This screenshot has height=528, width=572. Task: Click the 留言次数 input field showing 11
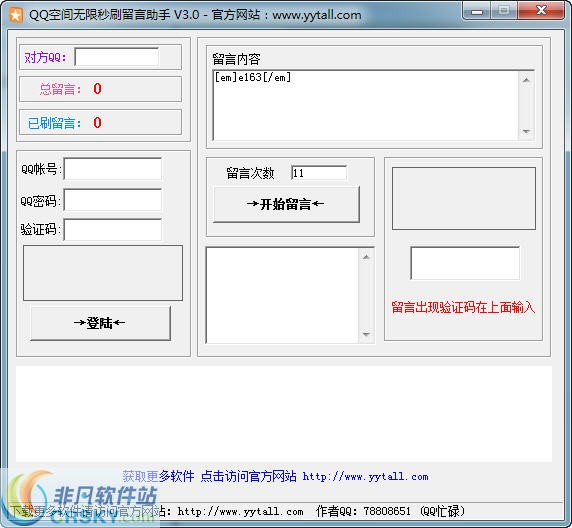[x=319, y=173]
